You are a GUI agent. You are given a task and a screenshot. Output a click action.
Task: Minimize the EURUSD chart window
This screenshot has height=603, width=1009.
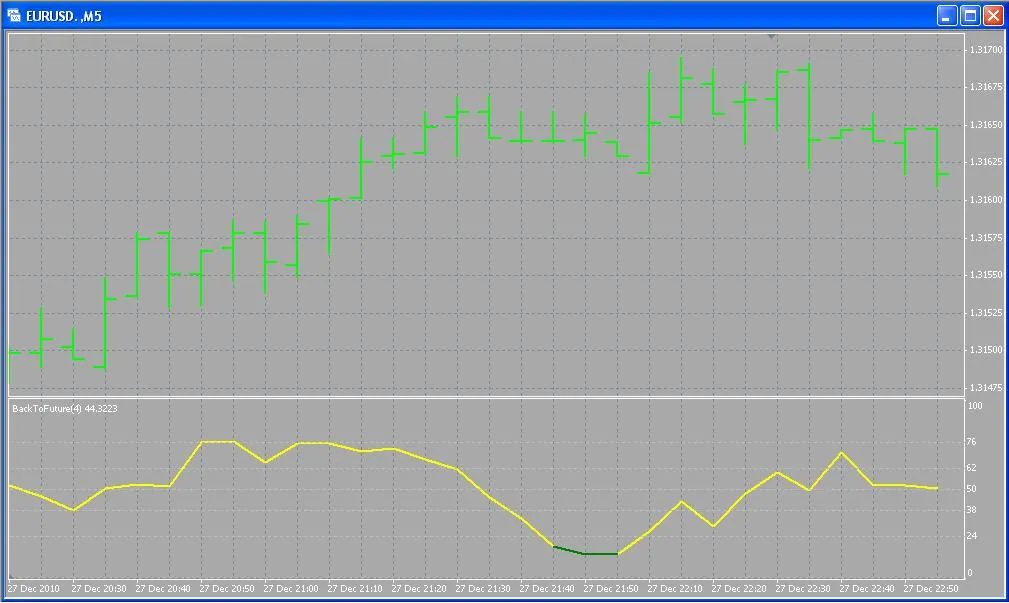[x=946, y=15]
